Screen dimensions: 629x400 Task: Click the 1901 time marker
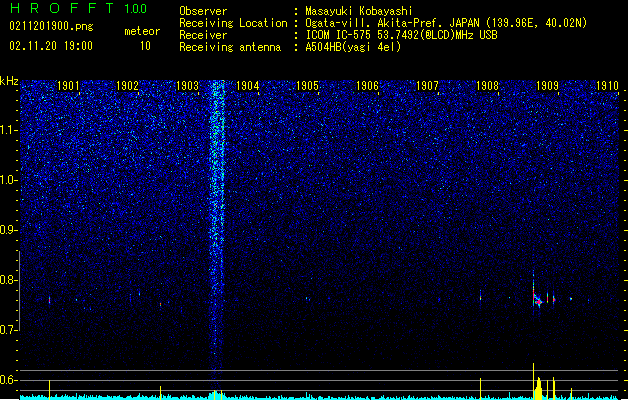coord(68,86)
